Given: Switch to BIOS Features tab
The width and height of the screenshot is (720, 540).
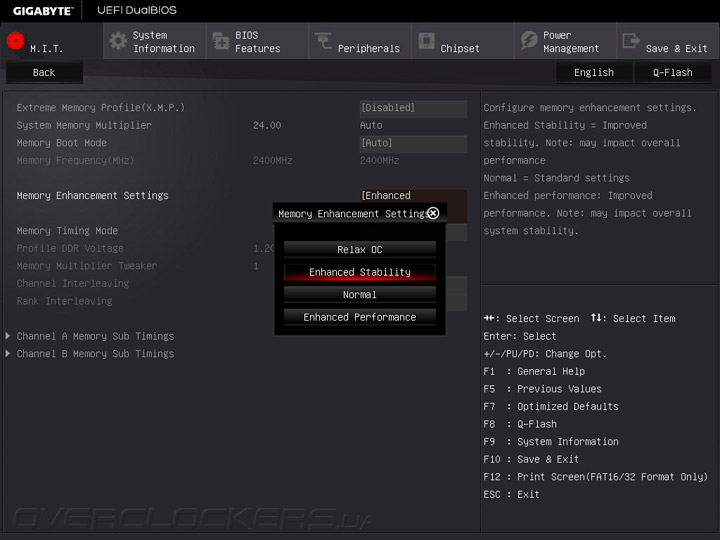Looking at the screenshot, I should tap(257, 41).
